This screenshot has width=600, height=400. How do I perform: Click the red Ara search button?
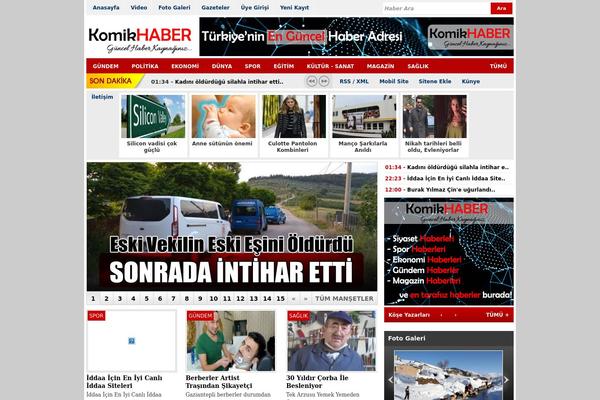(x=501, y=8)
